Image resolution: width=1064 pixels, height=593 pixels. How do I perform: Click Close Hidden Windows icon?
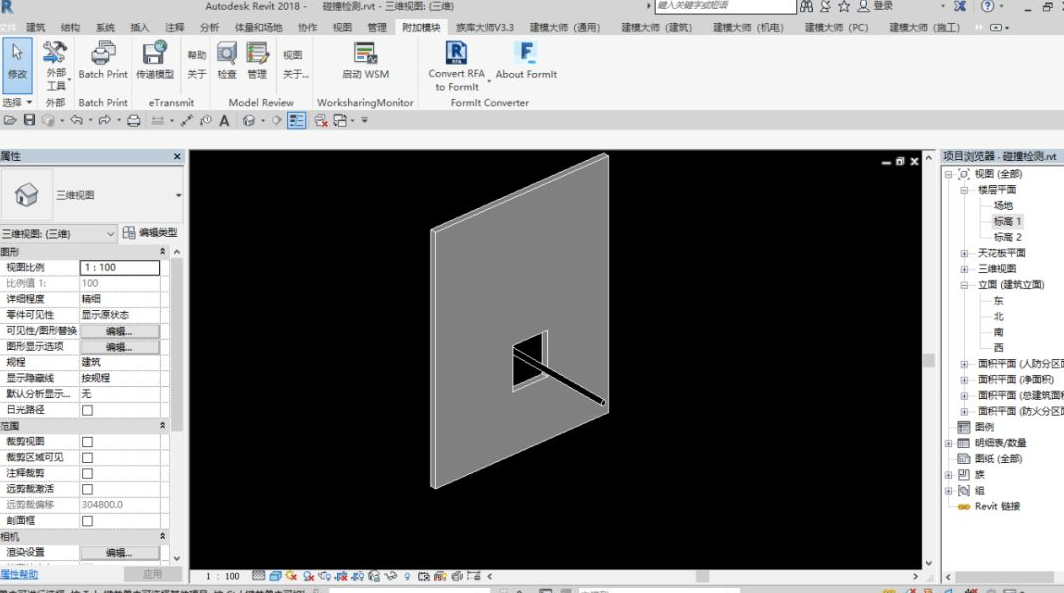321,121
